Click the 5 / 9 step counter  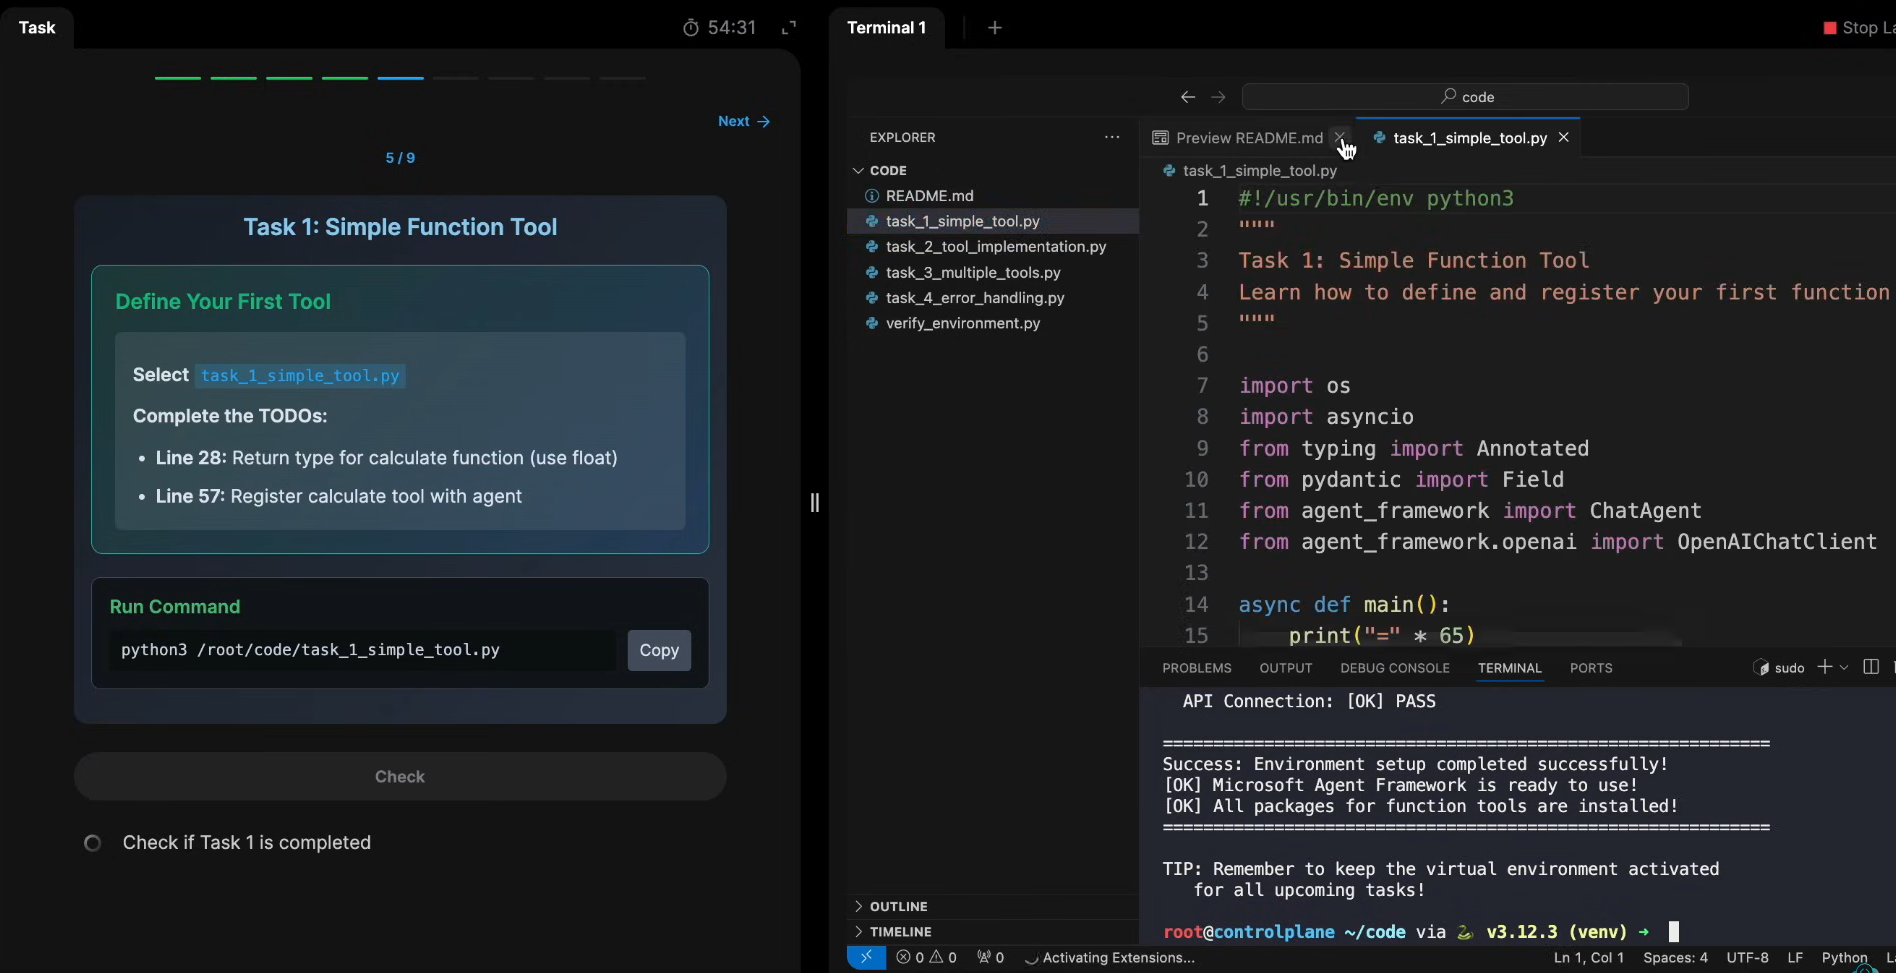coord(400,158)
